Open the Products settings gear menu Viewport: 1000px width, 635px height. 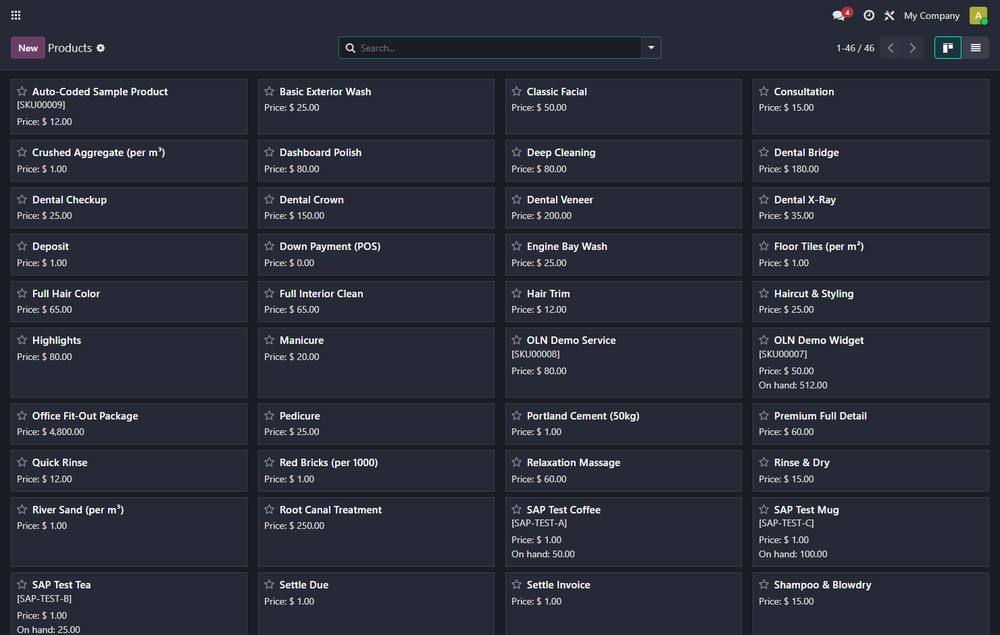click(x=101, y=48)
